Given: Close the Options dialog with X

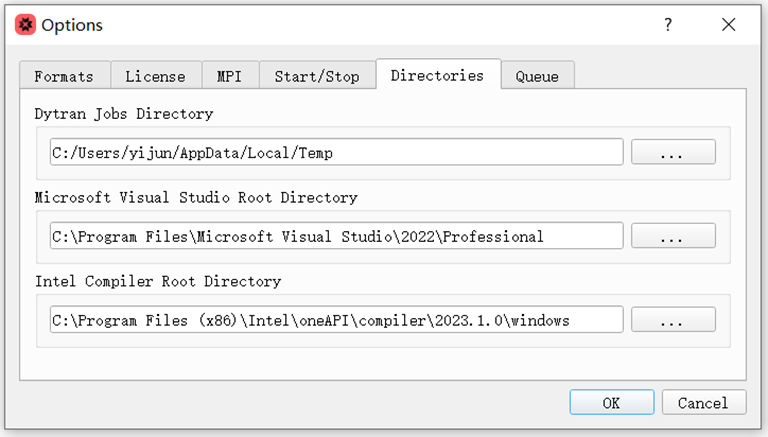Looking at the screenshot, I should 730,25.
